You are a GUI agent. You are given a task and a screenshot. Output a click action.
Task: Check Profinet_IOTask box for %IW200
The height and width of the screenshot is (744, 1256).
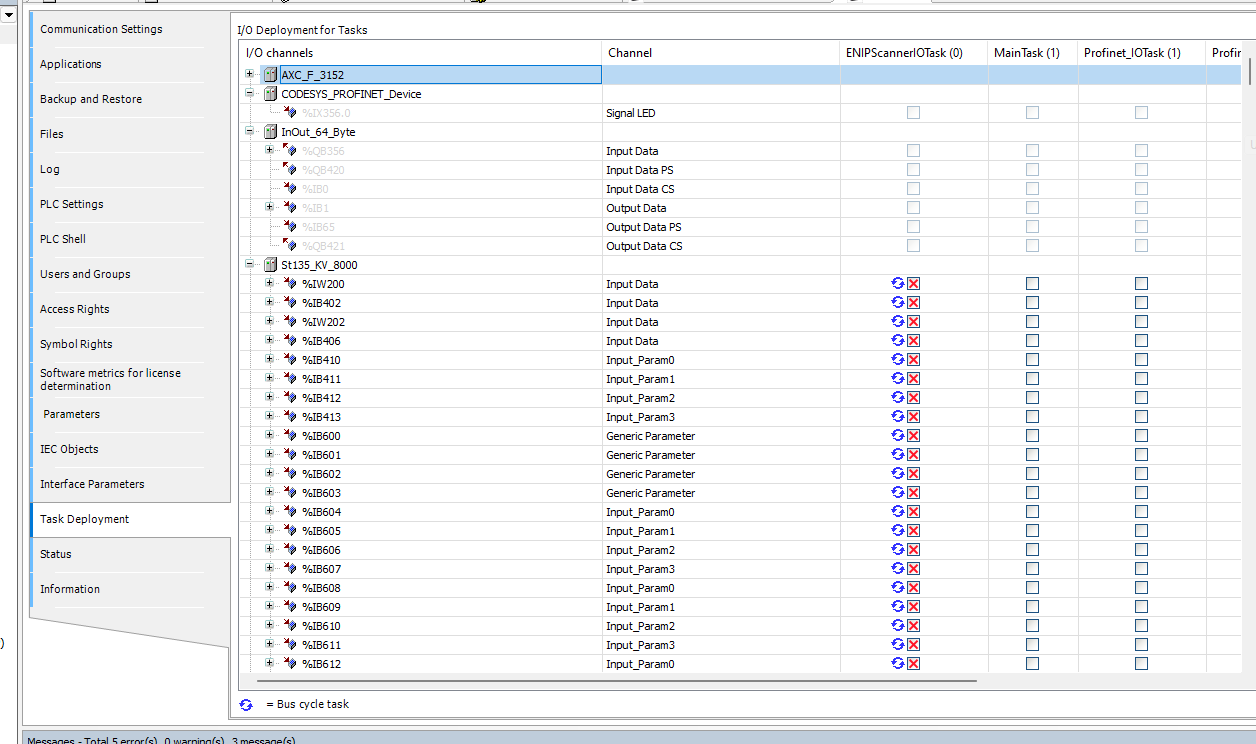(x=1141, y=284)
